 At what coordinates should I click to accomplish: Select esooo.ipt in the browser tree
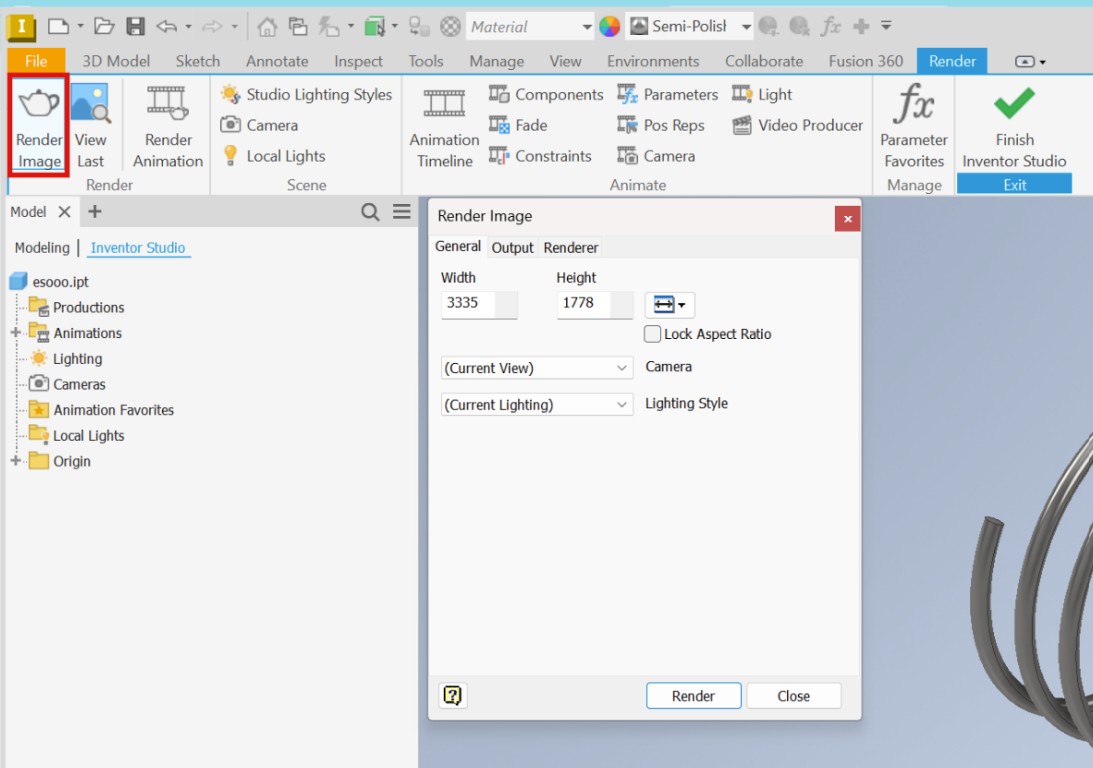point(61,282)
